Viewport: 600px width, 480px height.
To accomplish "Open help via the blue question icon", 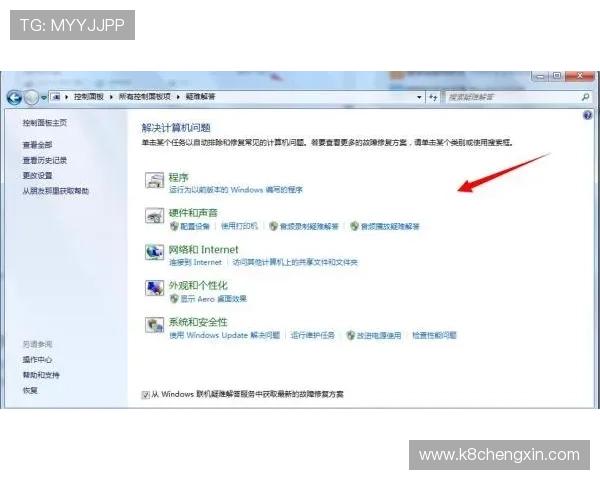I will pyautogui.click(x=587, y=115).
